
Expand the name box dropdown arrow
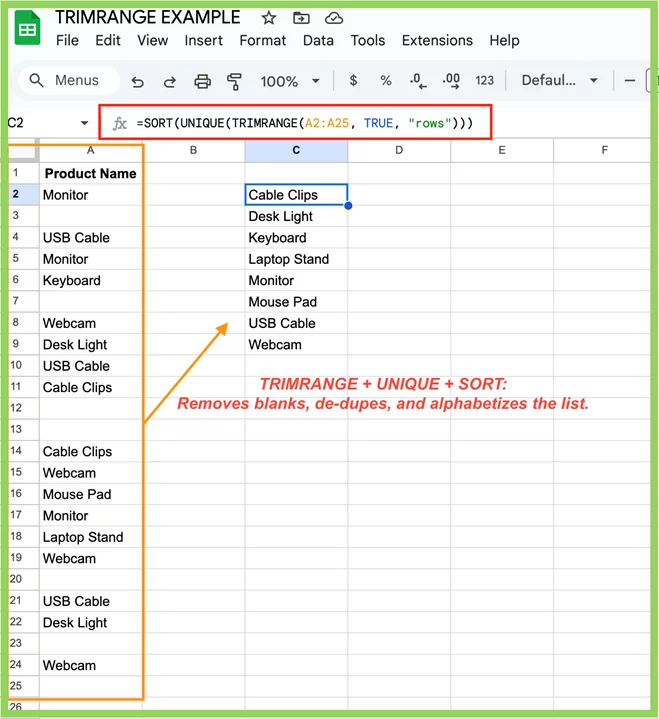click(x=84, y=124)
